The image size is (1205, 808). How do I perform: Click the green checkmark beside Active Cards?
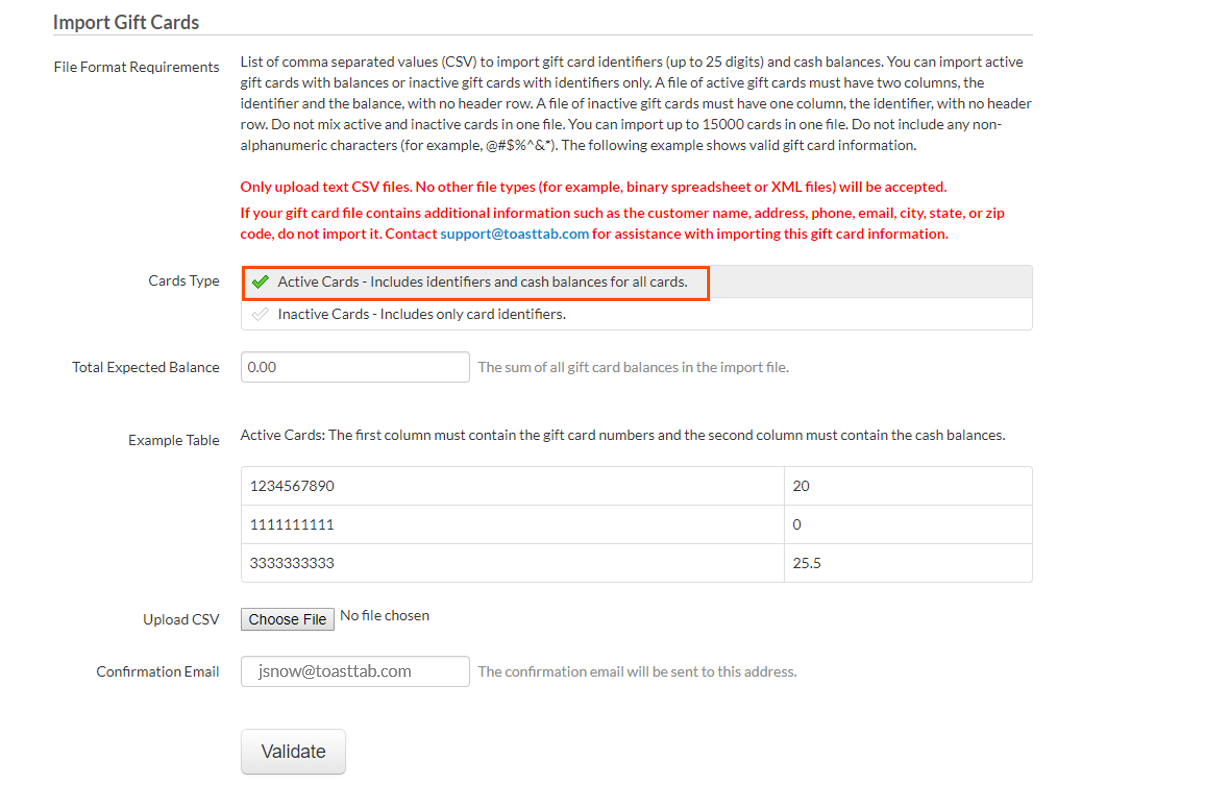[x=260, y=282]
